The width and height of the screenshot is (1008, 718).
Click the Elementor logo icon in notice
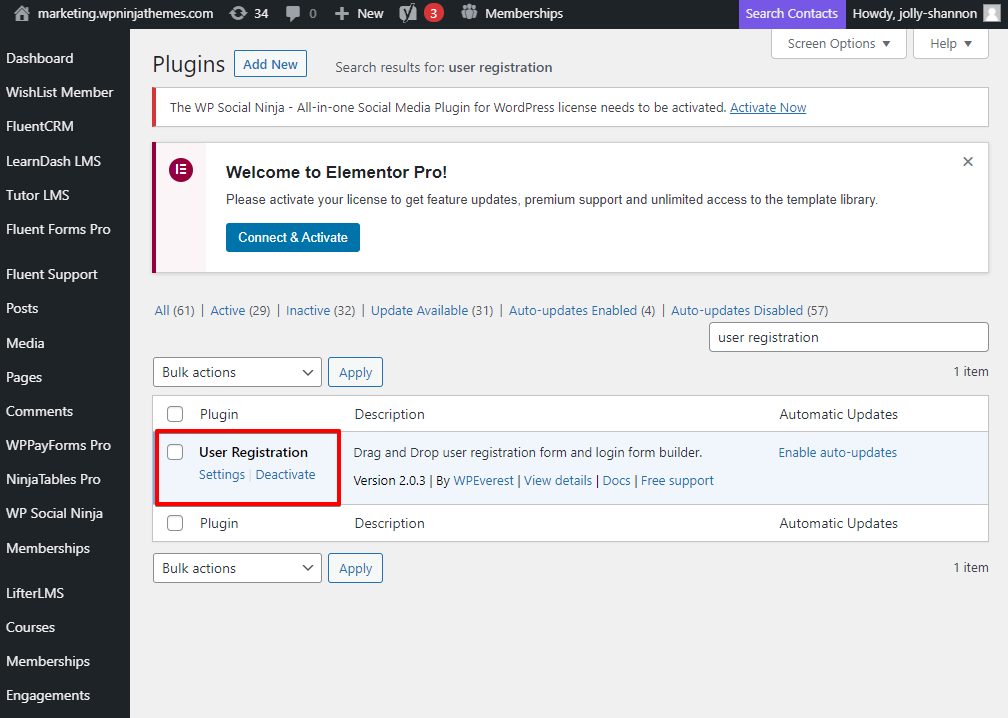click(x=181, y=170)
